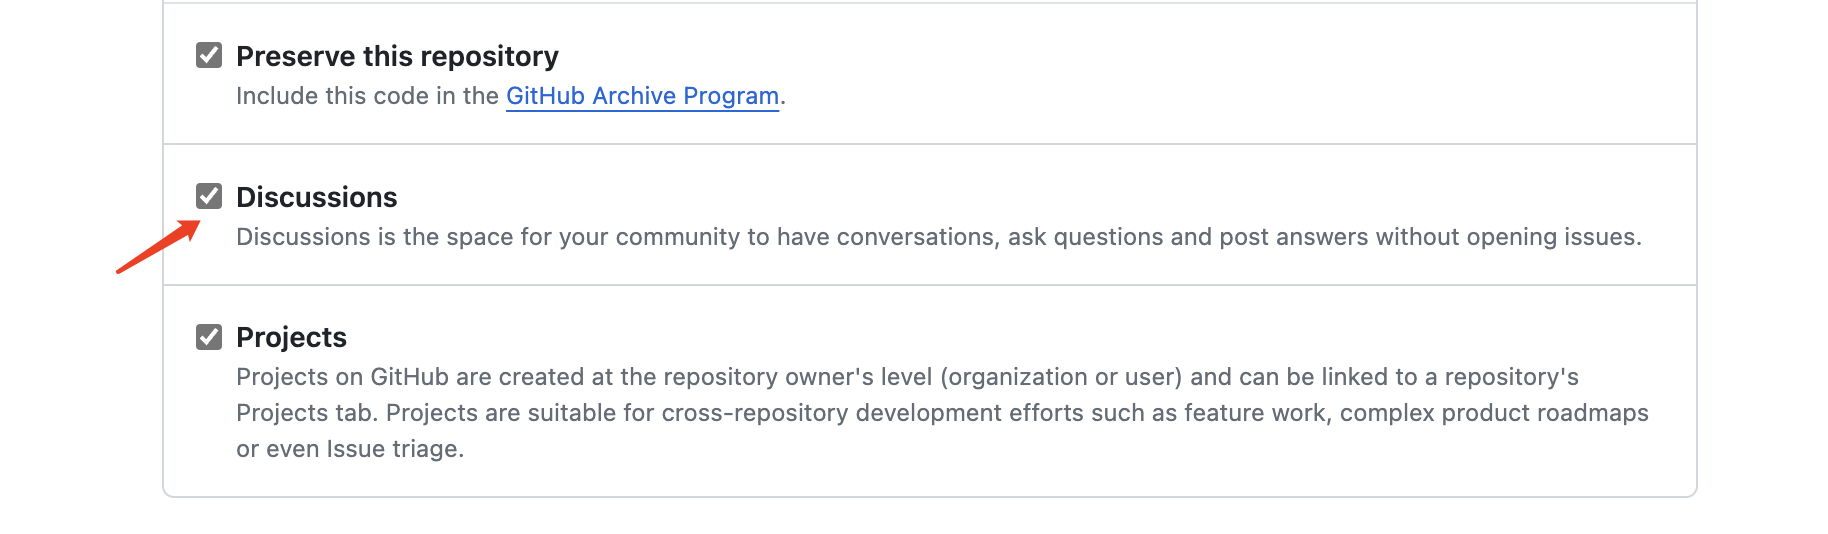Click the checkmark icon beside Preserve this repository
This screenshot has height=534, width=1828.
[x=209, y=55]
